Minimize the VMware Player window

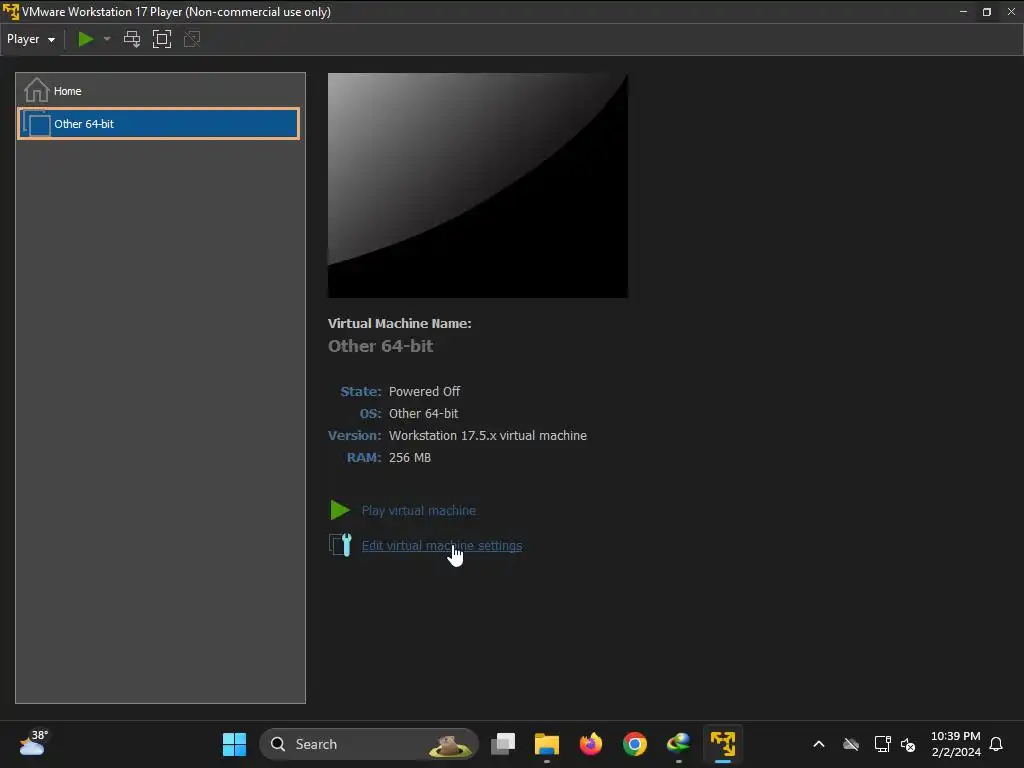[x=963, y=12]
